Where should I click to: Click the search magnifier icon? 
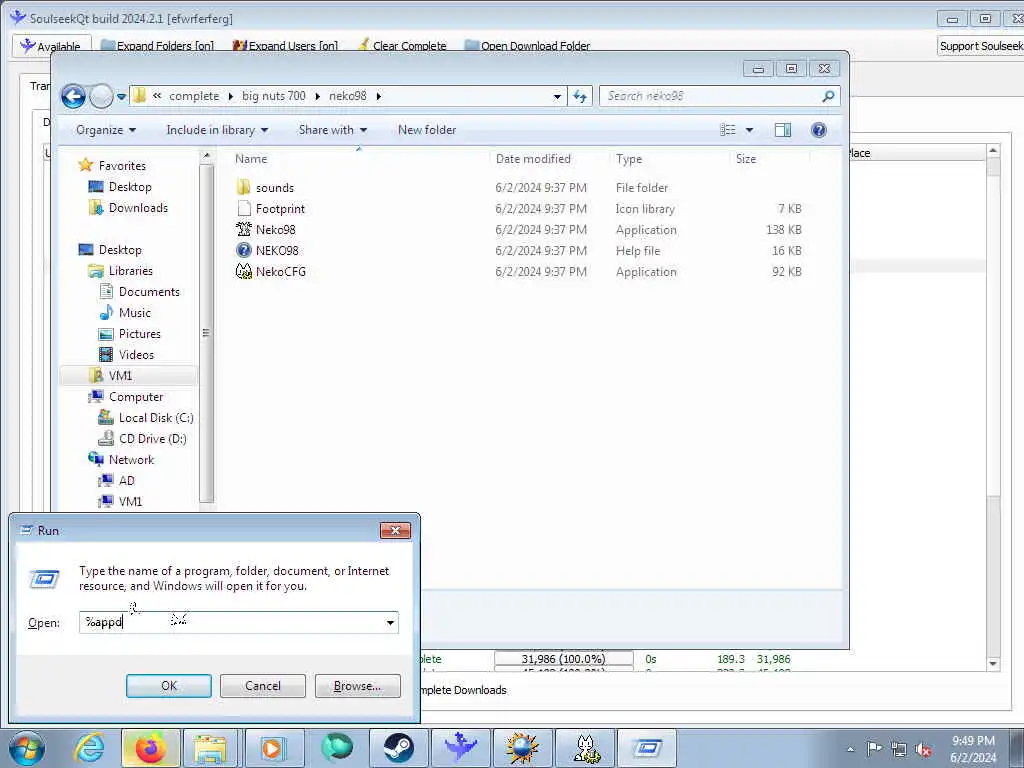coord(828,96)
